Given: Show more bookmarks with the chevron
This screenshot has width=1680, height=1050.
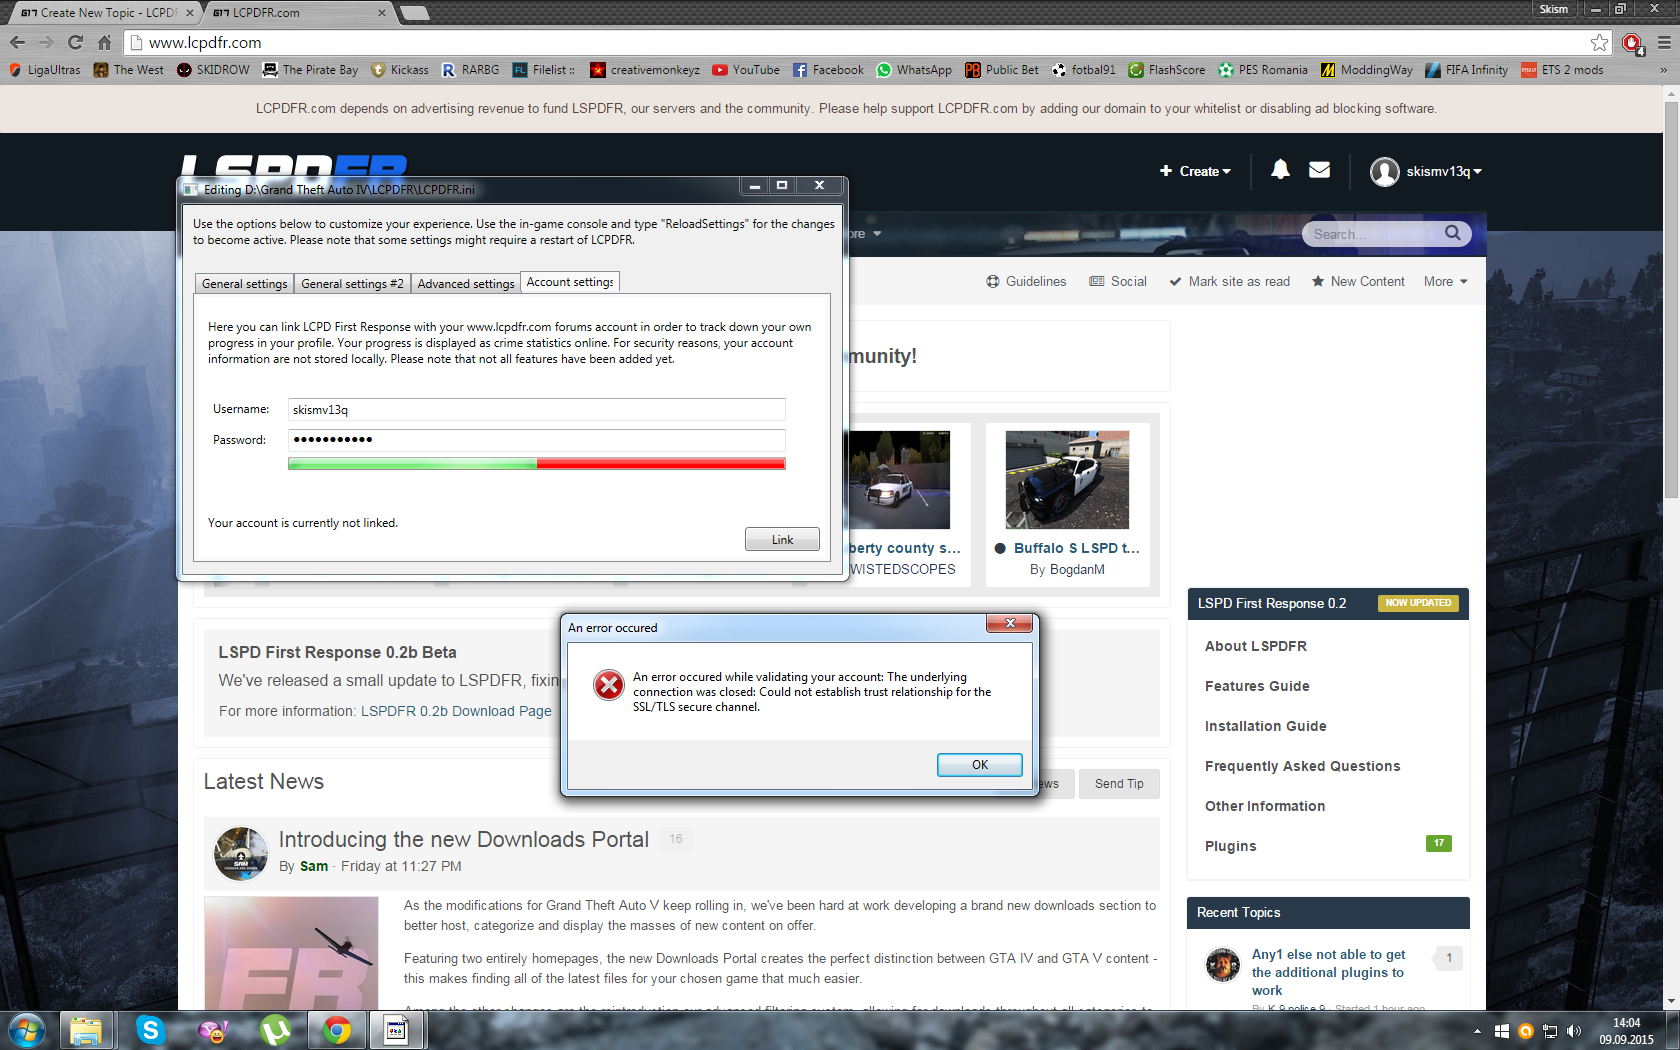Looking at the screenshot, I should point(1663,70).
